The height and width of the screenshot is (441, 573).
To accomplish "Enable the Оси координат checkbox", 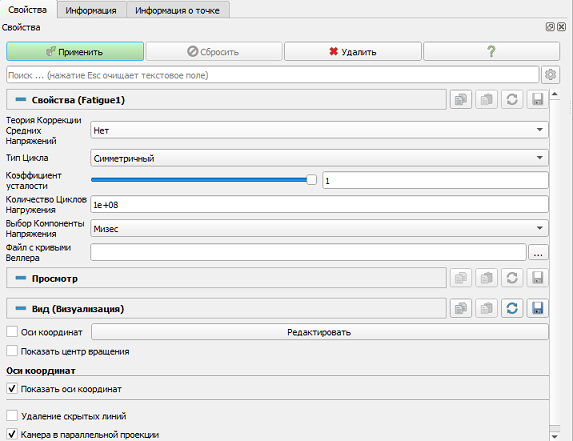I will pyautogui.click(x=12, y=332).
